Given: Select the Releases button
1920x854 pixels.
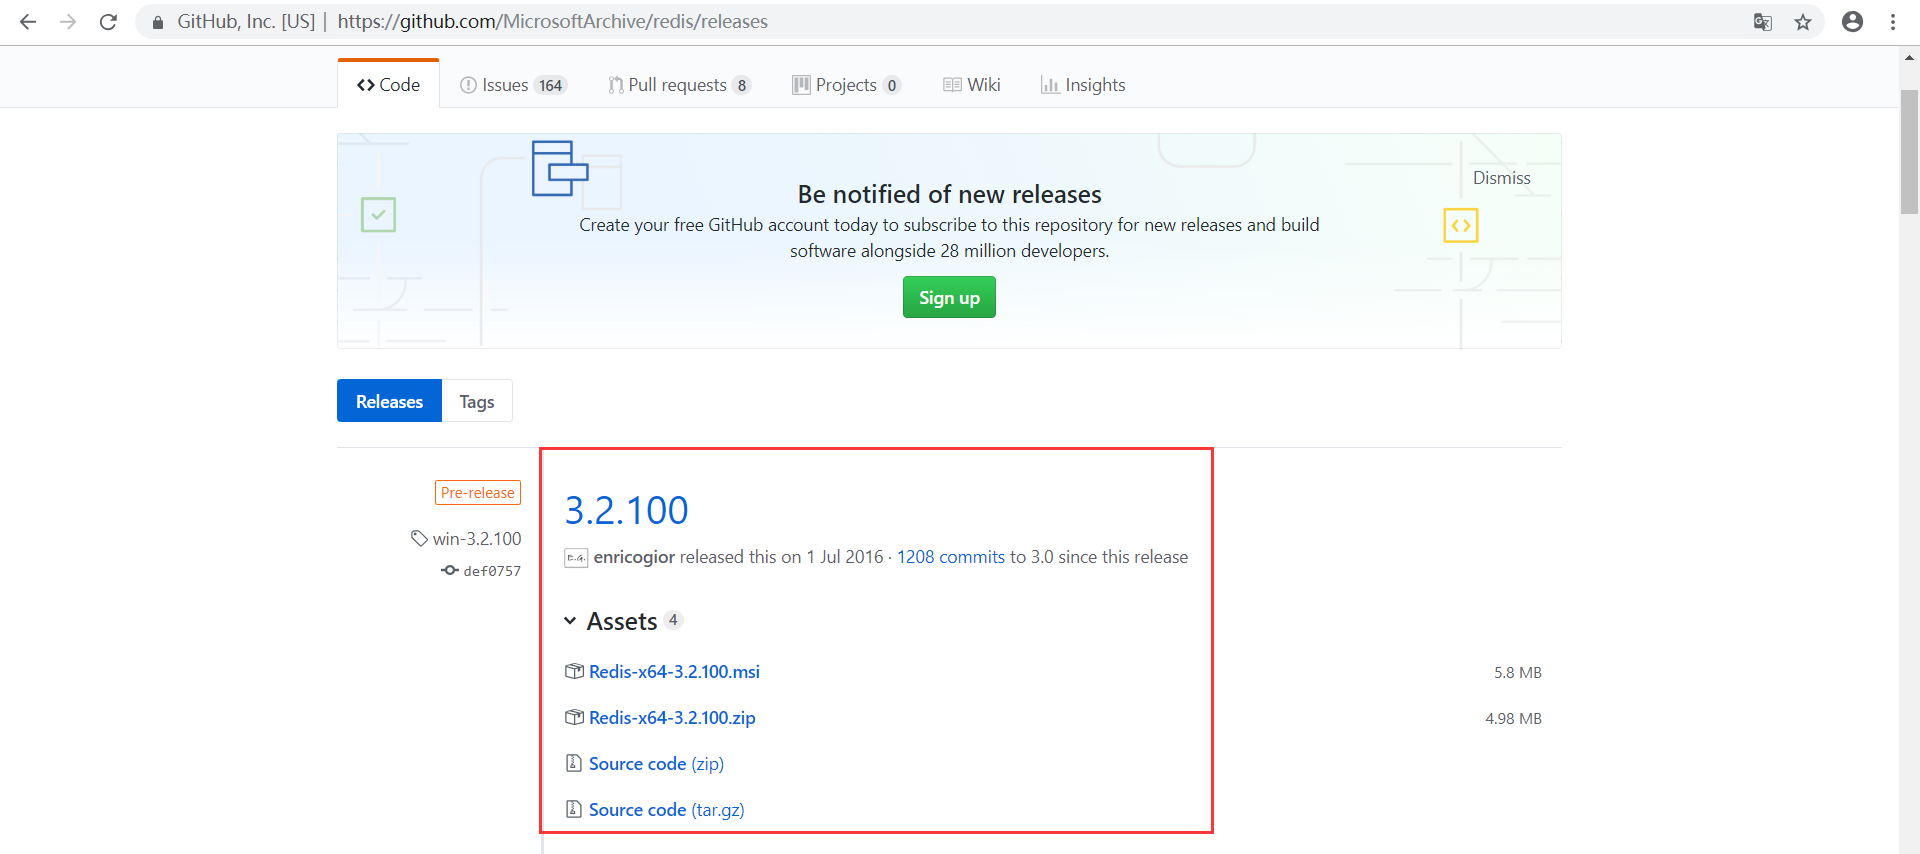Looking at the screenshot, I should pos(389,401).
